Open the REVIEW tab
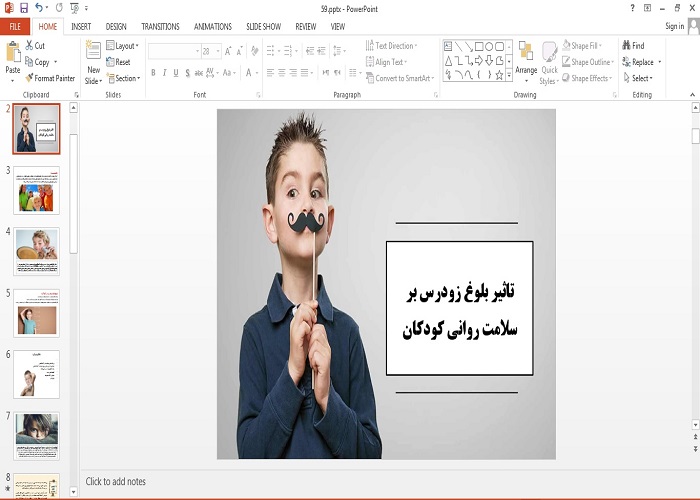 coord(306,27)
